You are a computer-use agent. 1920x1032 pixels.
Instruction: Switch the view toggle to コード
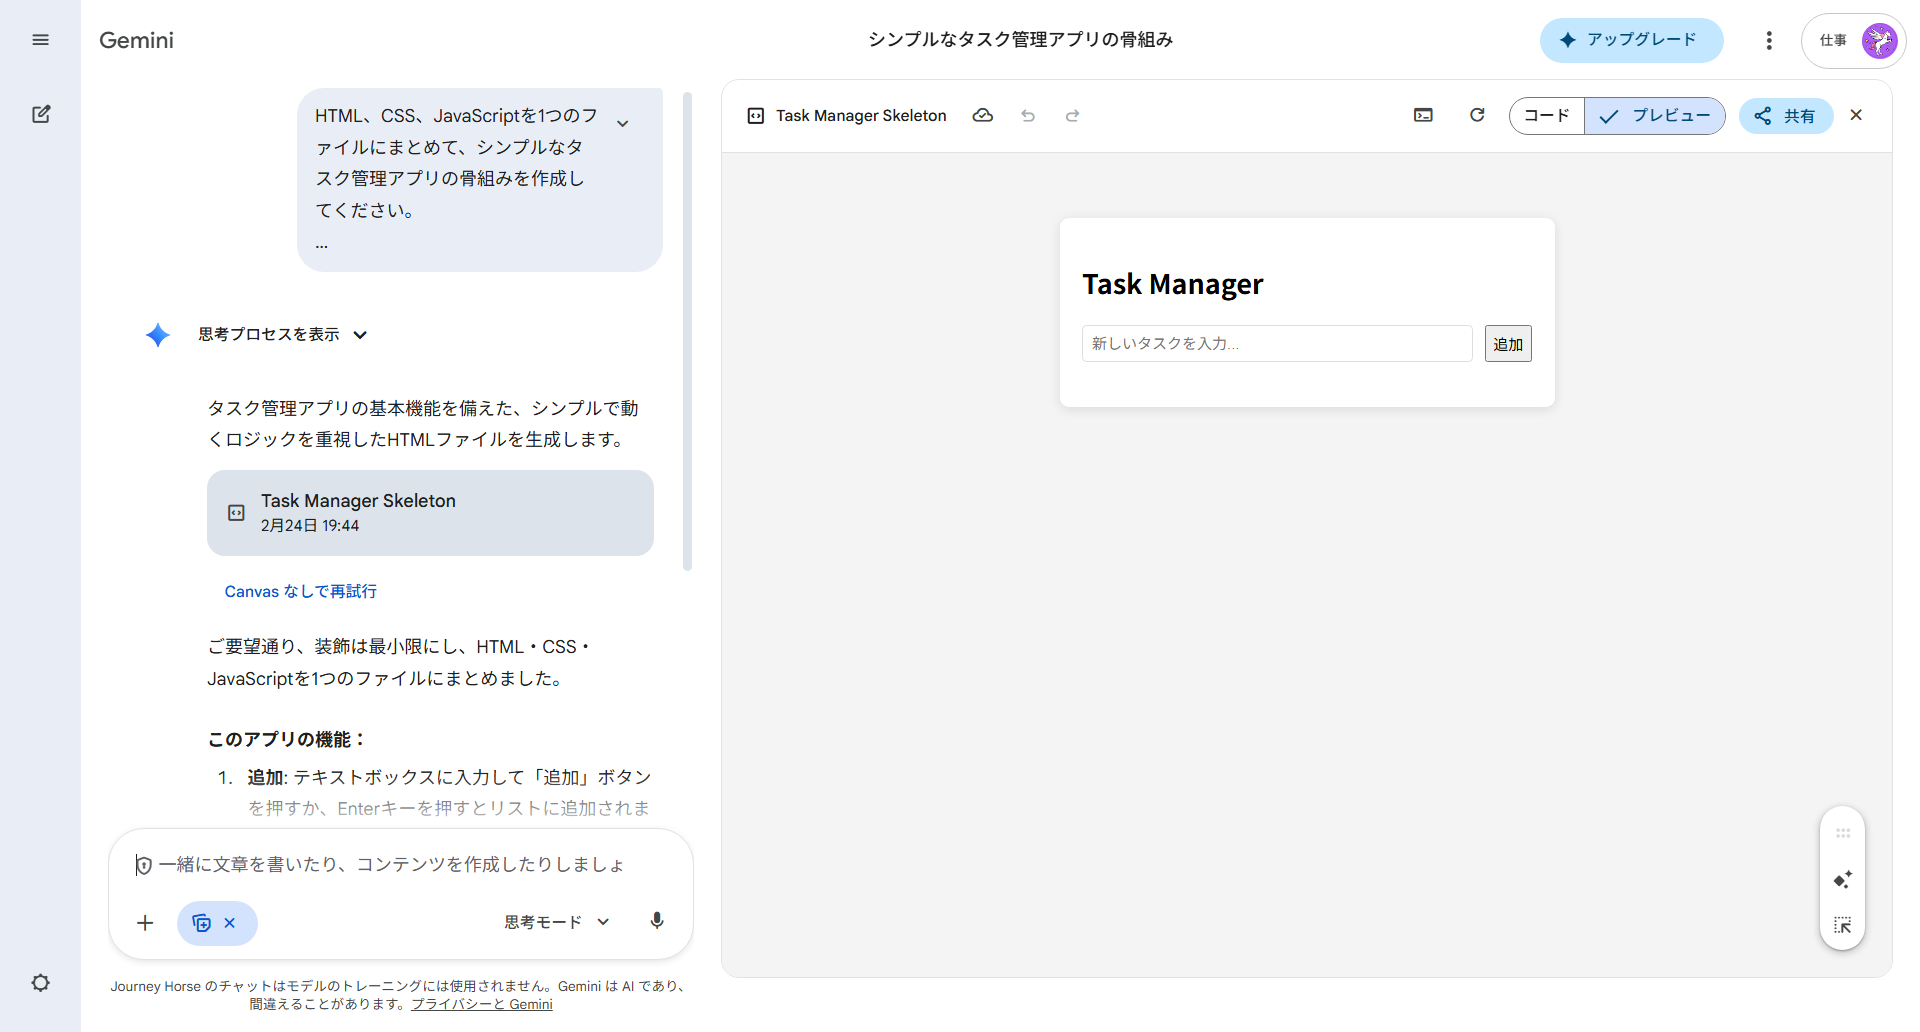1546,115
